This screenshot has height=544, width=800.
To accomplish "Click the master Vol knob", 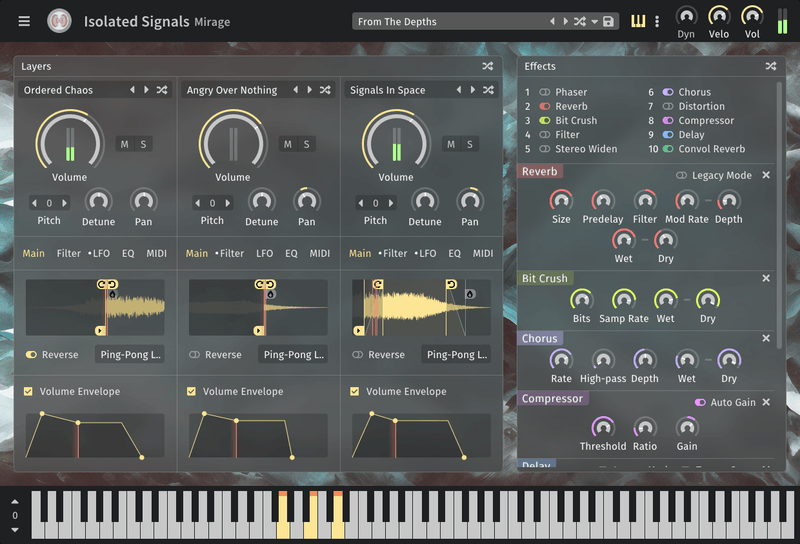I will [752, 16].
